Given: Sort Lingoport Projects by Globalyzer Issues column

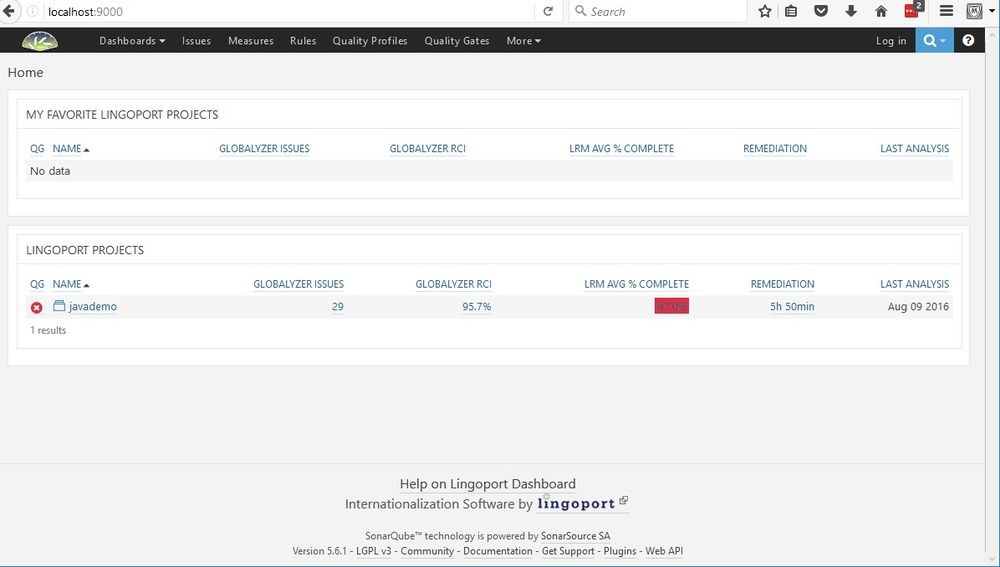Looking at the screenshot, I should pos(298,284).
